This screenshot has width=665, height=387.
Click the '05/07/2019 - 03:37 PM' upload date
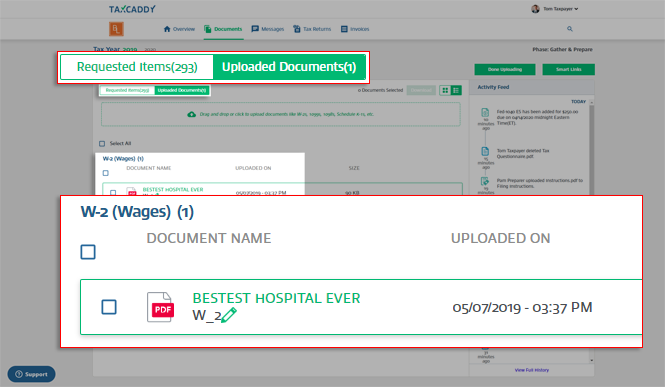[x=522, y=307]
